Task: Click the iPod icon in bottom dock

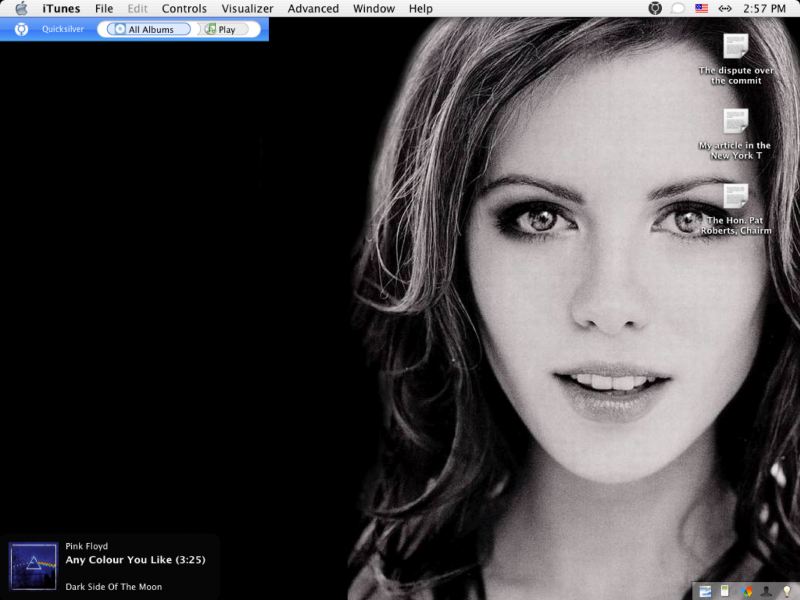Action: [724, 590]
